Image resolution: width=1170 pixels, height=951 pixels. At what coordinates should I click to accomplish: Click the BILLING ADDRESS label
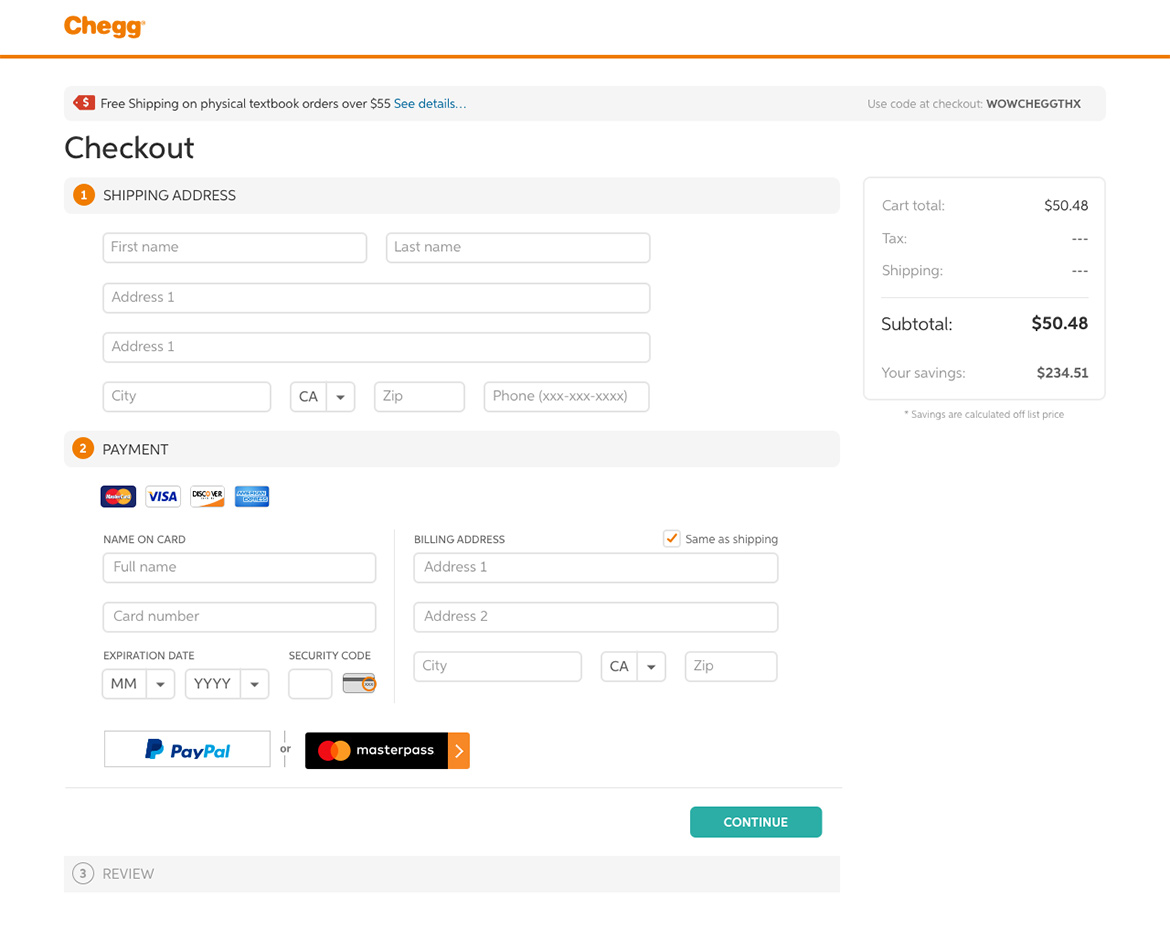click(x=460, y=539)
